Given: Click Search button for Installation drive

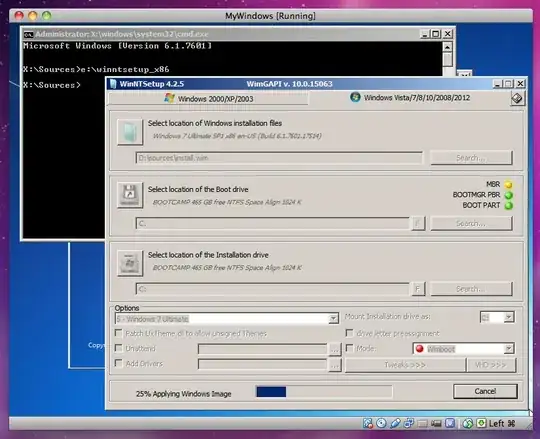Looking at the screenshot, I should pyautogui.click(x=471, y=289).
